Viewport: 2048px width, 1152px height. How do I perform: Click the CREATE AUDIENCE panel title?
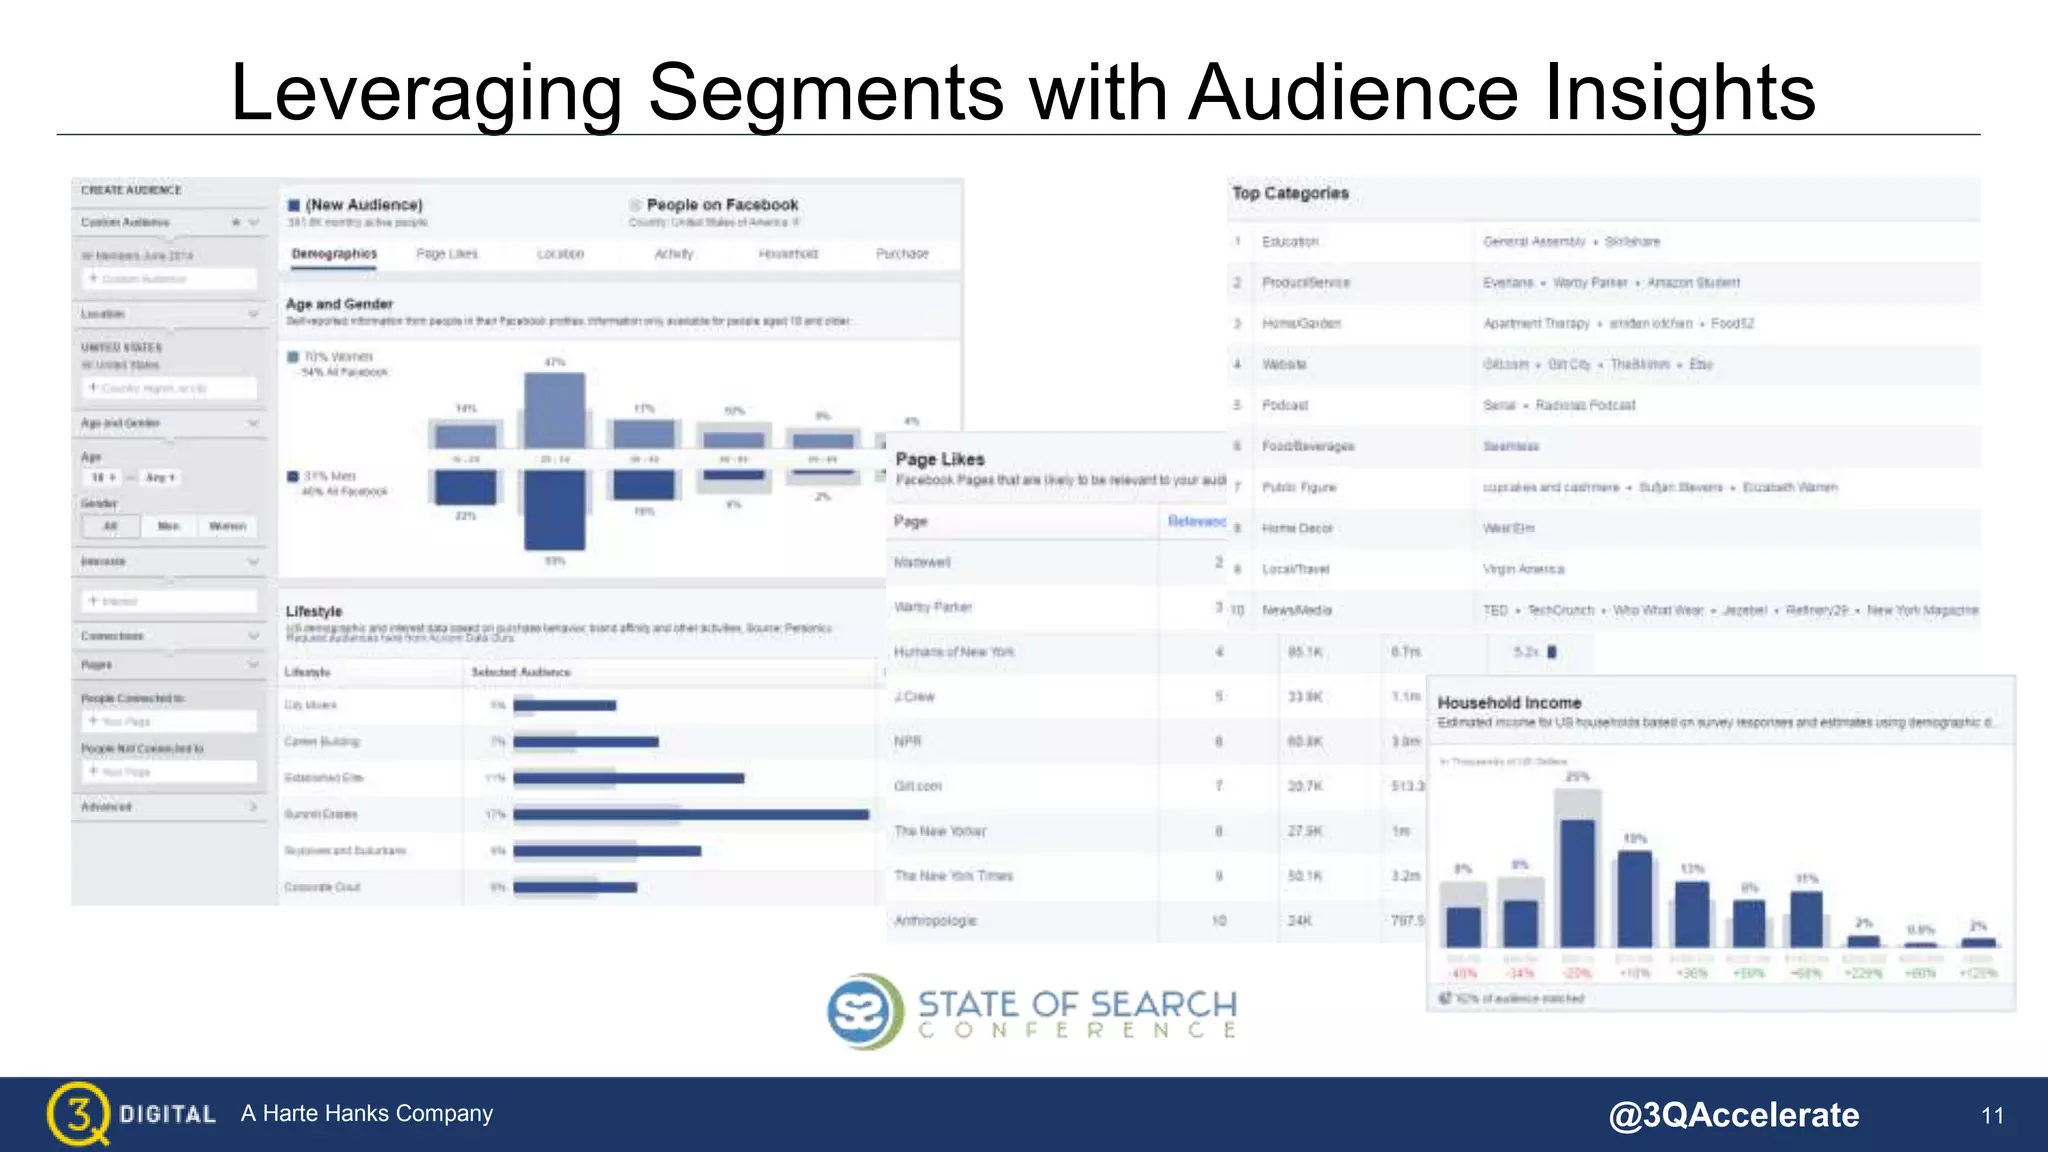pos(131,190)
